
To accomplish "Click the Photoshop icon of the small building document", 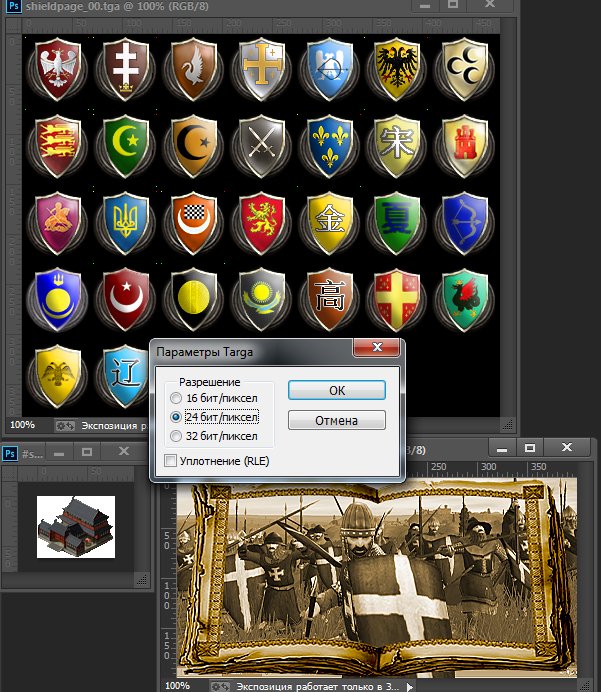I will tap(10, 453).
